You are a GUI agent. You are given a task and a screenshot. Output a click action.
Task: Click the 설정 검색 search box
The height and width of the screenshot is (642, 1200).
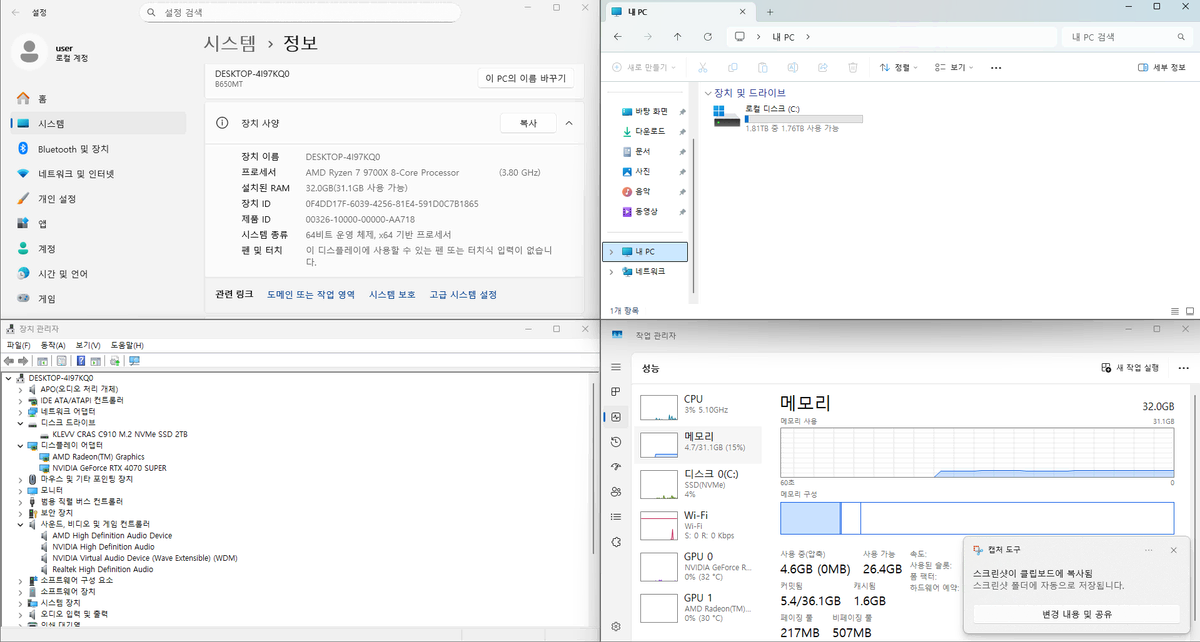[x=300, y=12]
